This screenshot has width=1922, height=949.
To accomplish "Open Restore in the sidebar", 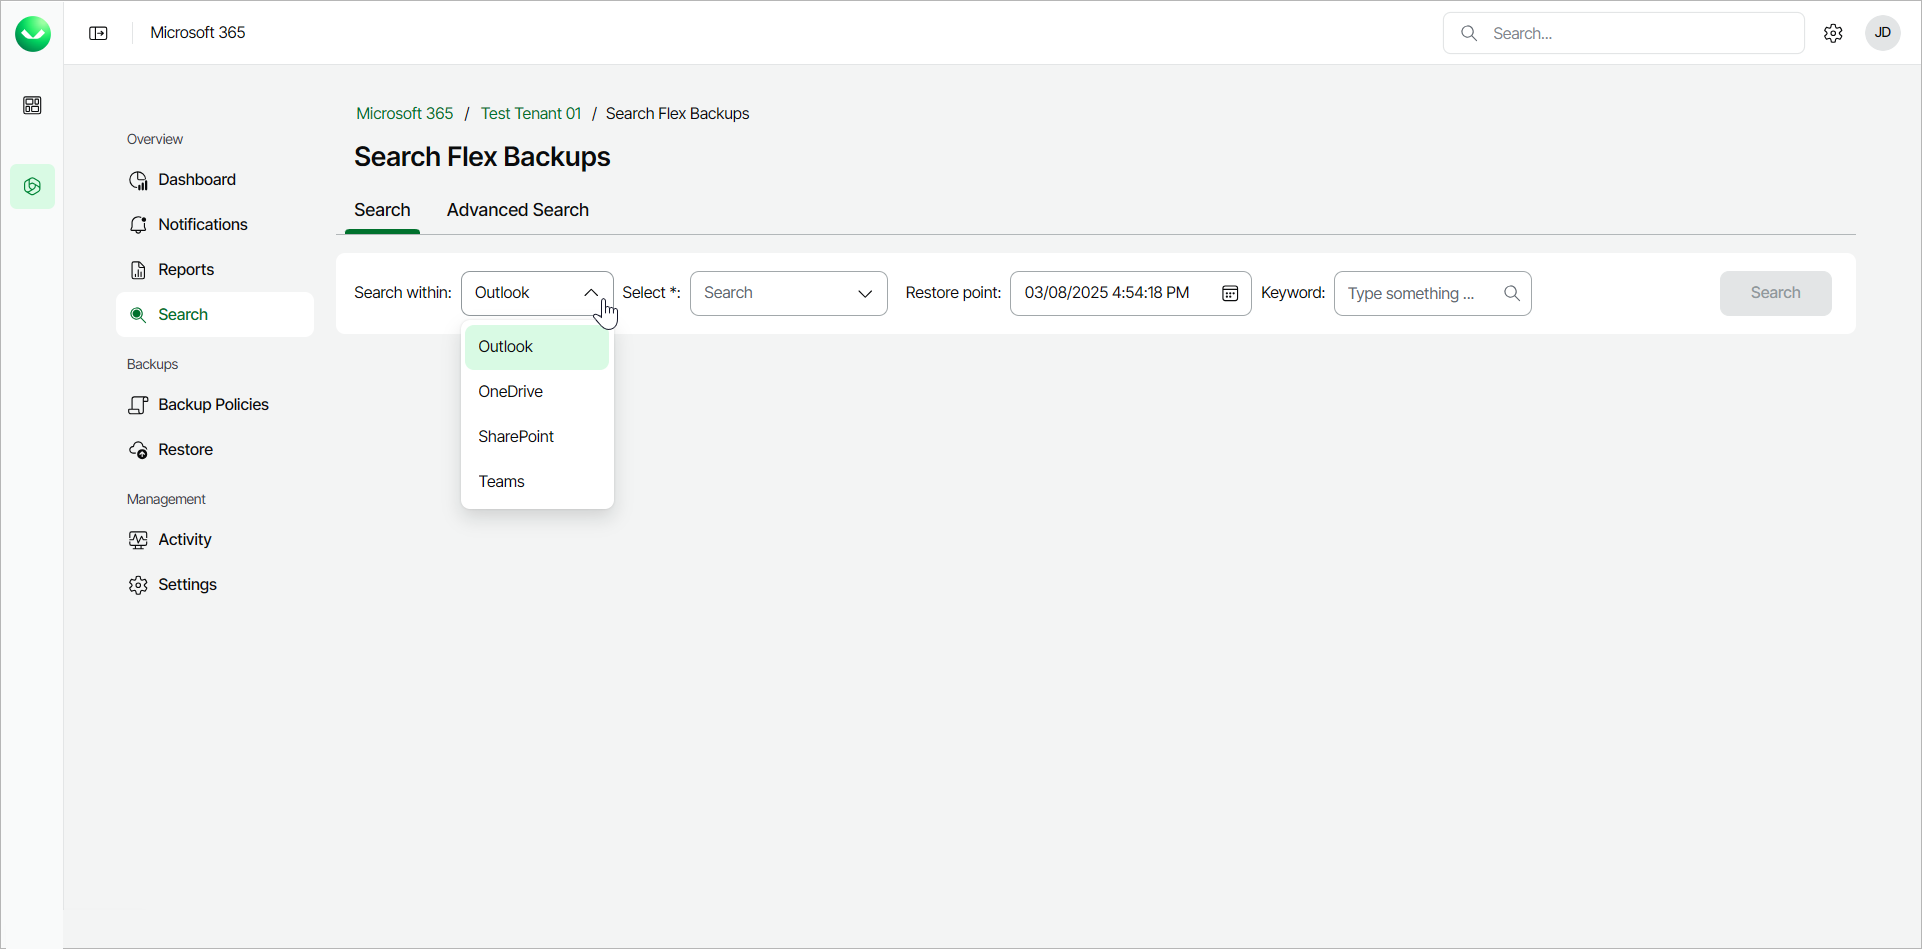I will (215, 450).
